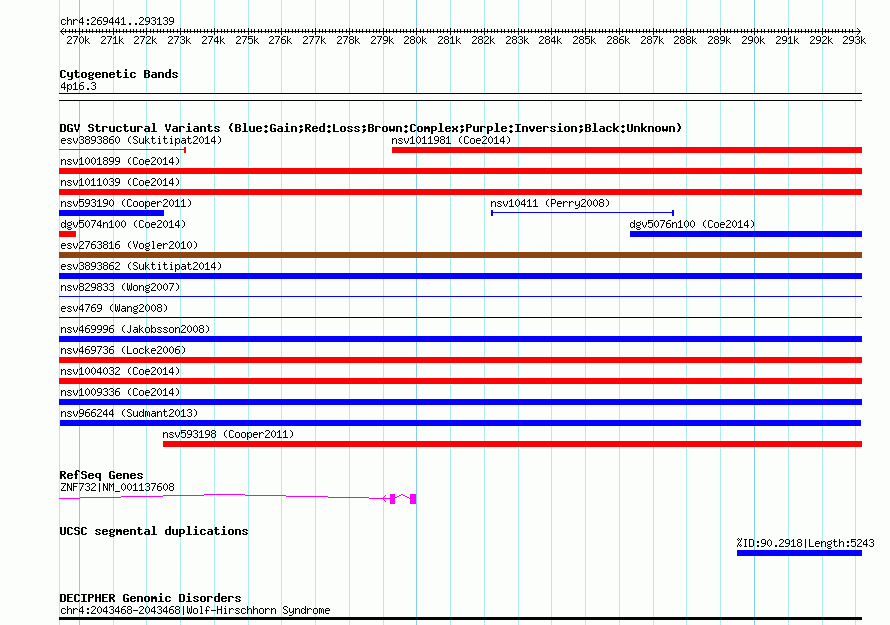Viewport: 890px width, 625px height.
Task: Click the 280k ruler tick label
Action: pyautogui.click(x=415, y=40)
